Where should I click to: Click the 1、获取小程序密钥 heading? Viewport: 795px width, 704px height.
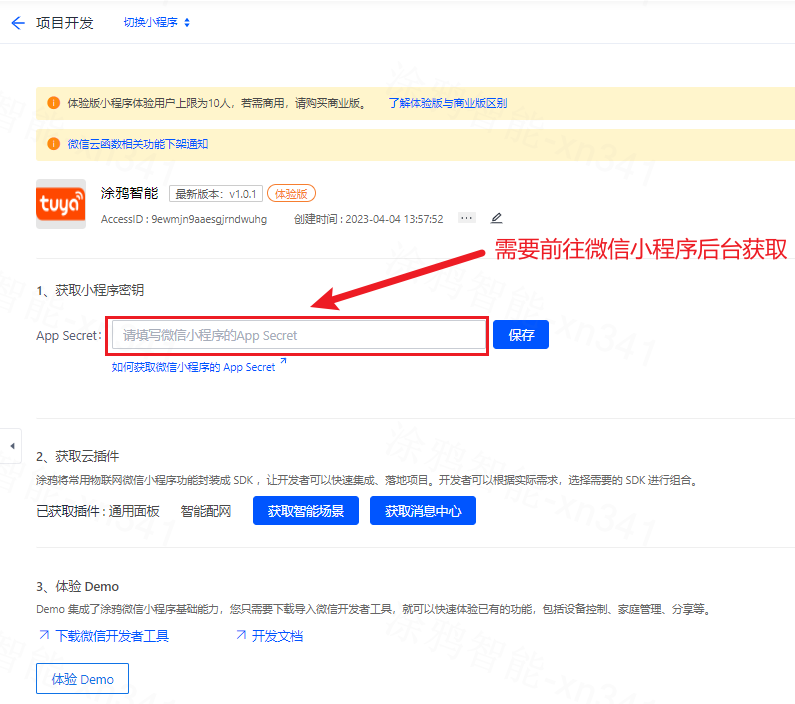(90, 290)
